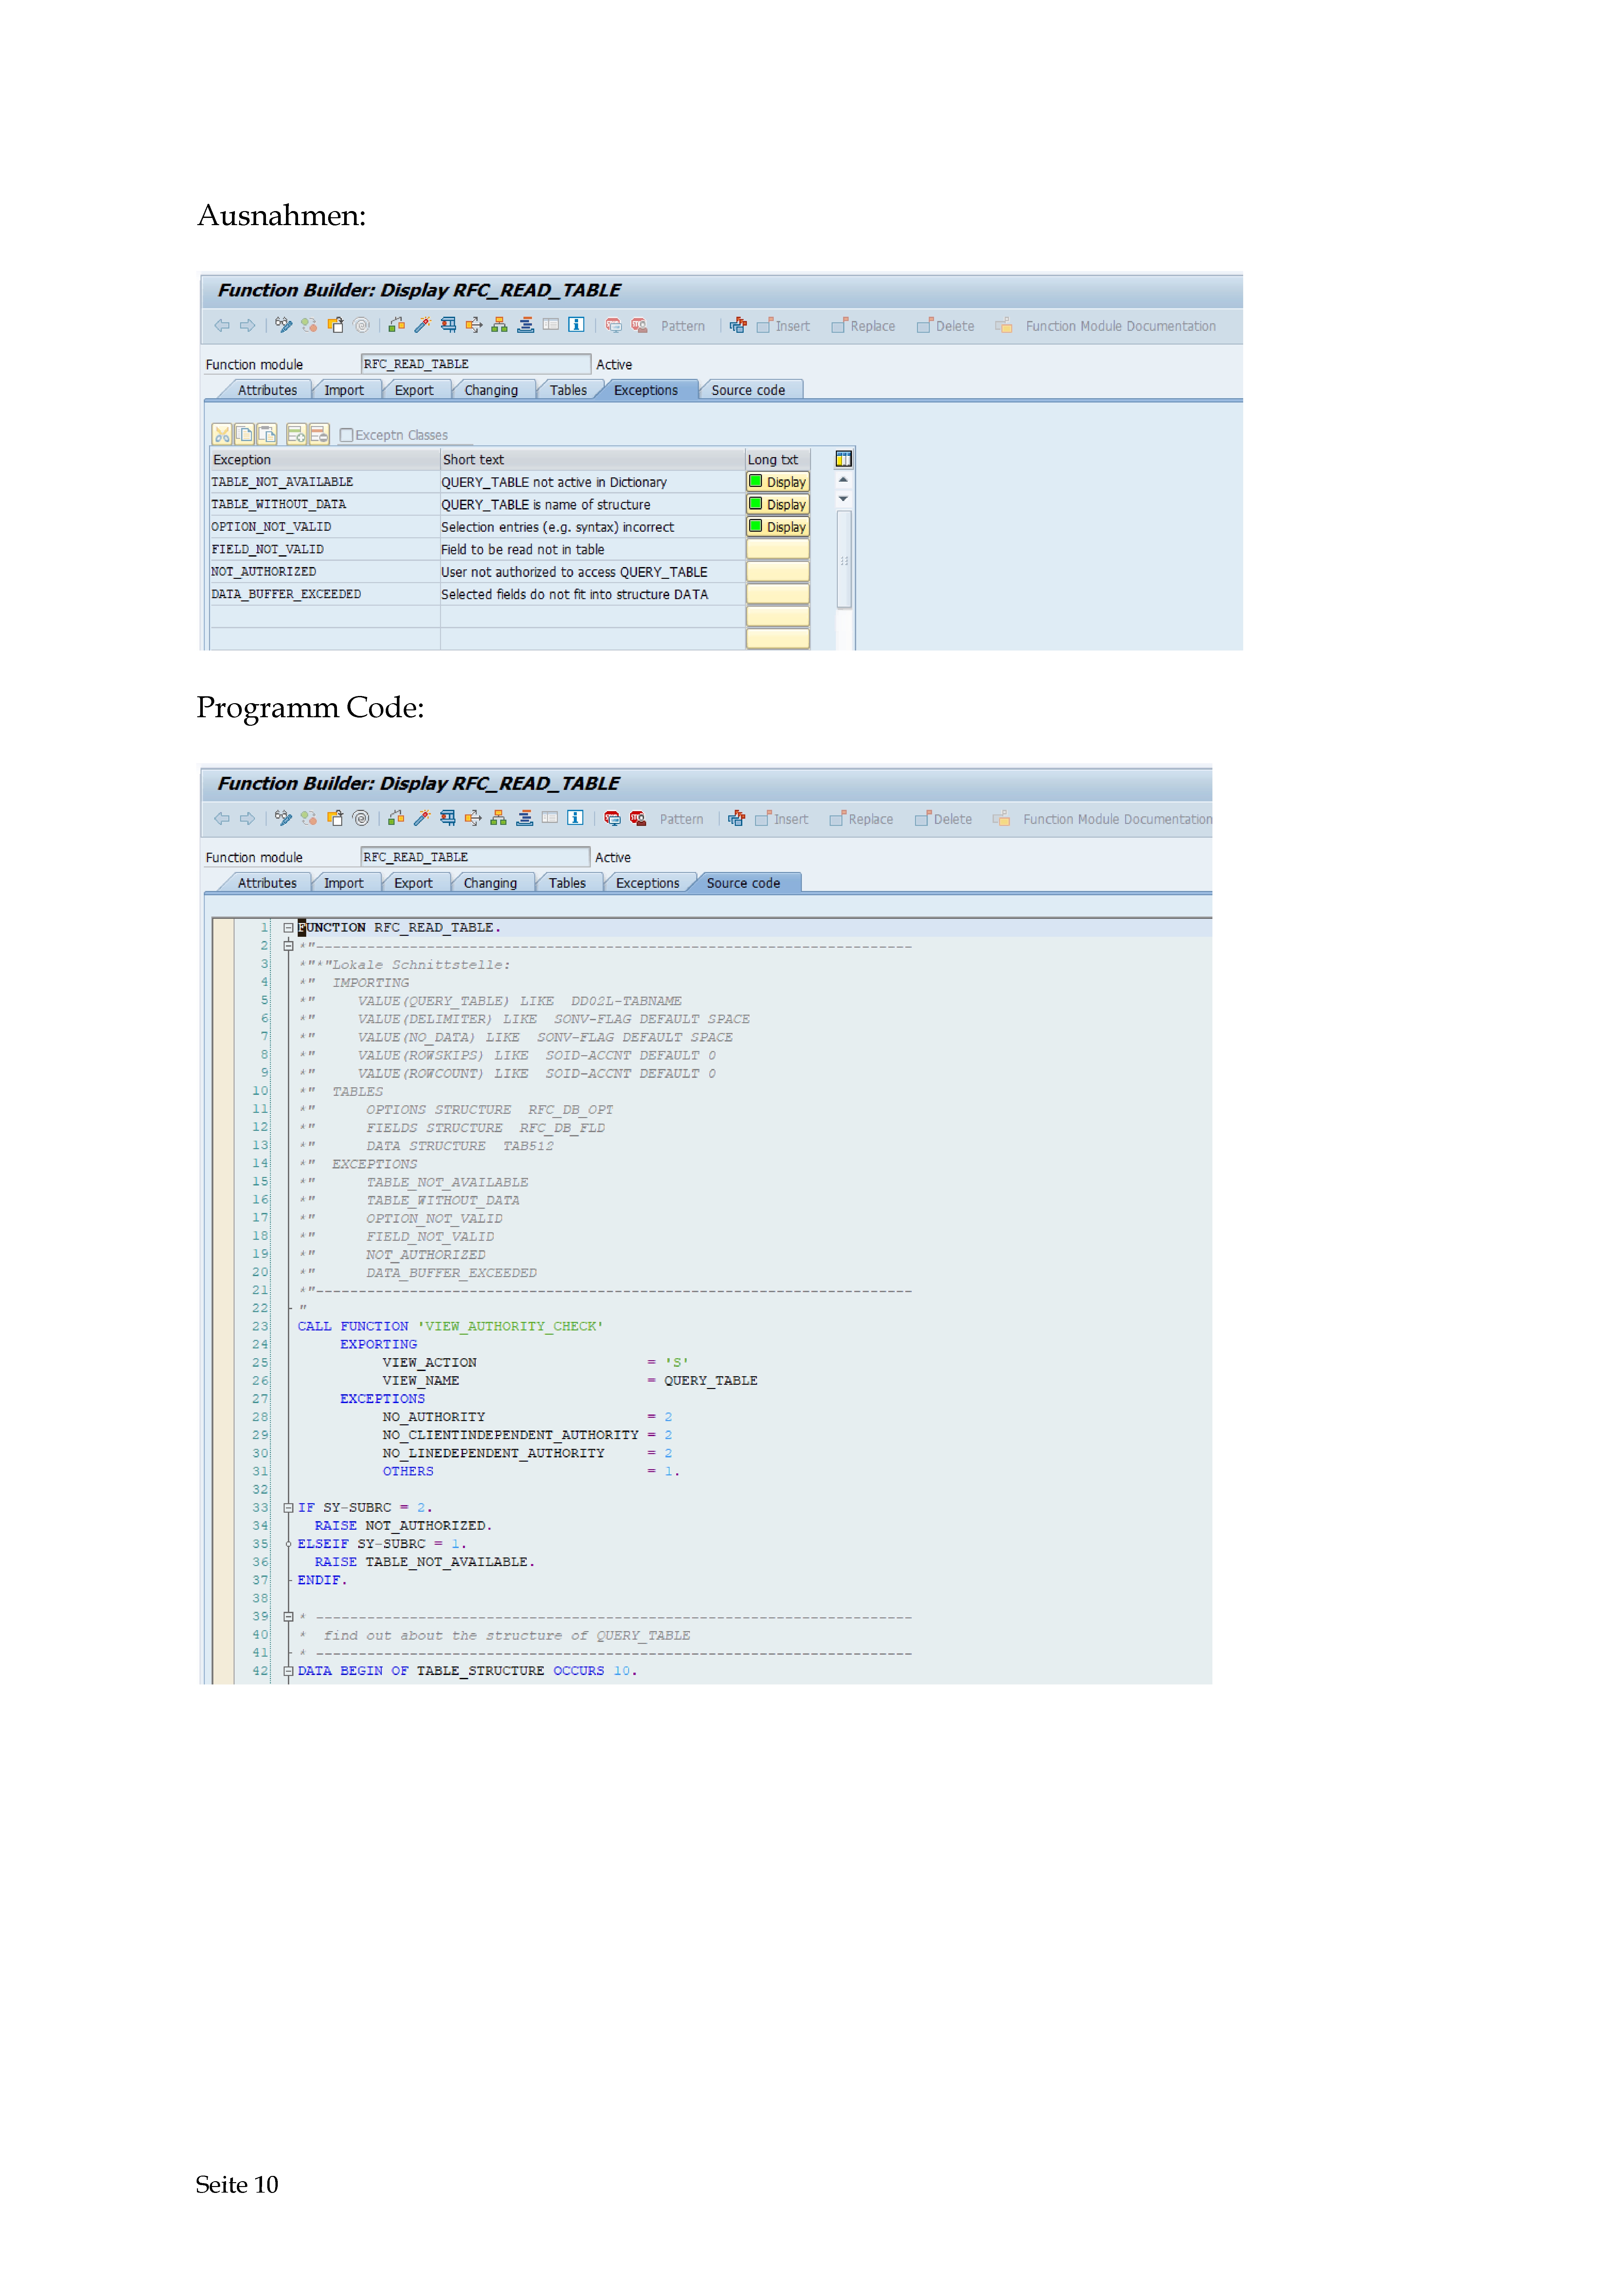
Task: Click Insert button in Source code window
Action: coord(782,819)
